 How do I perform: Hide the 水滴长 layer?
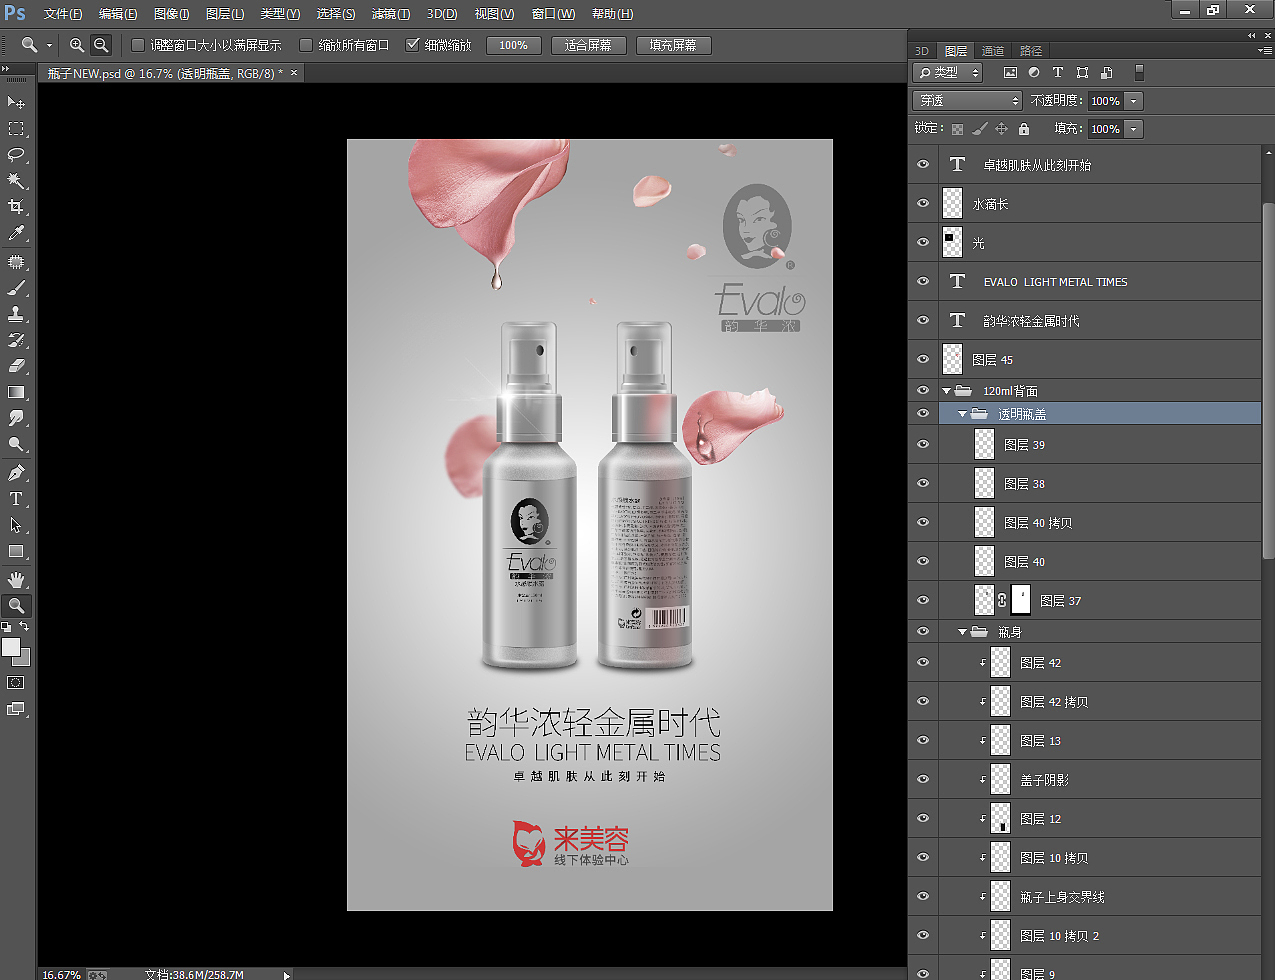tap(923, 203)
